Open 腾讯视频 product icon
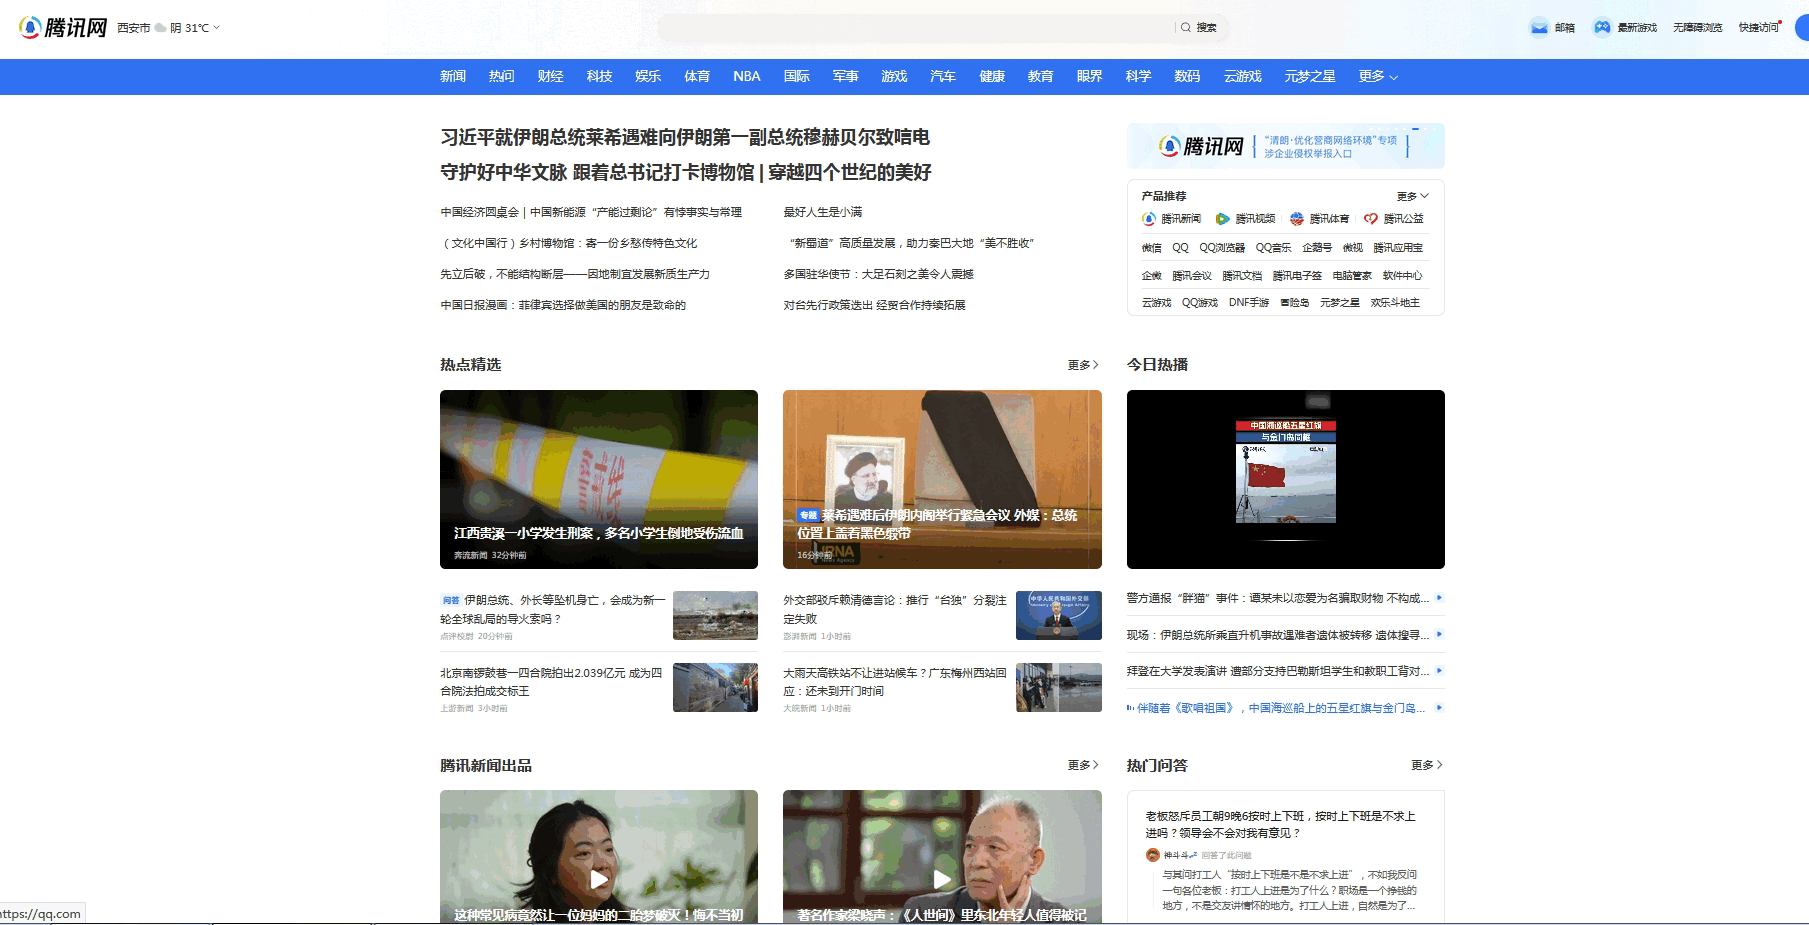This screenshot has width=1809, height=925. click(1222, 219)
